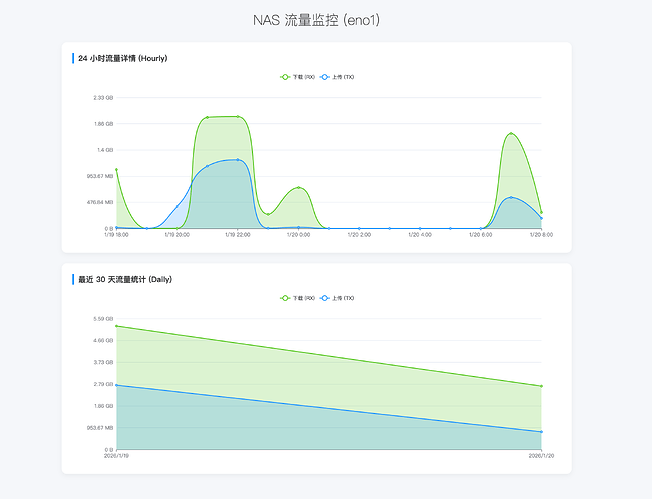This screenshot has height=499, width=652.
Task: Click the 5.59 GB y-axis label
Action: pyautogui.click(x=103, y=319)
